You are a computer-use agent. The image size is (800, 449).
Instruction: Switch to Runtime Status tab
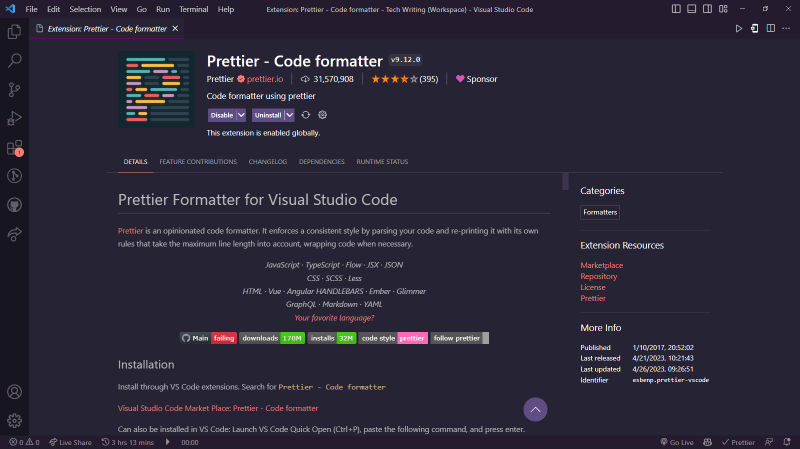[382, 162]
